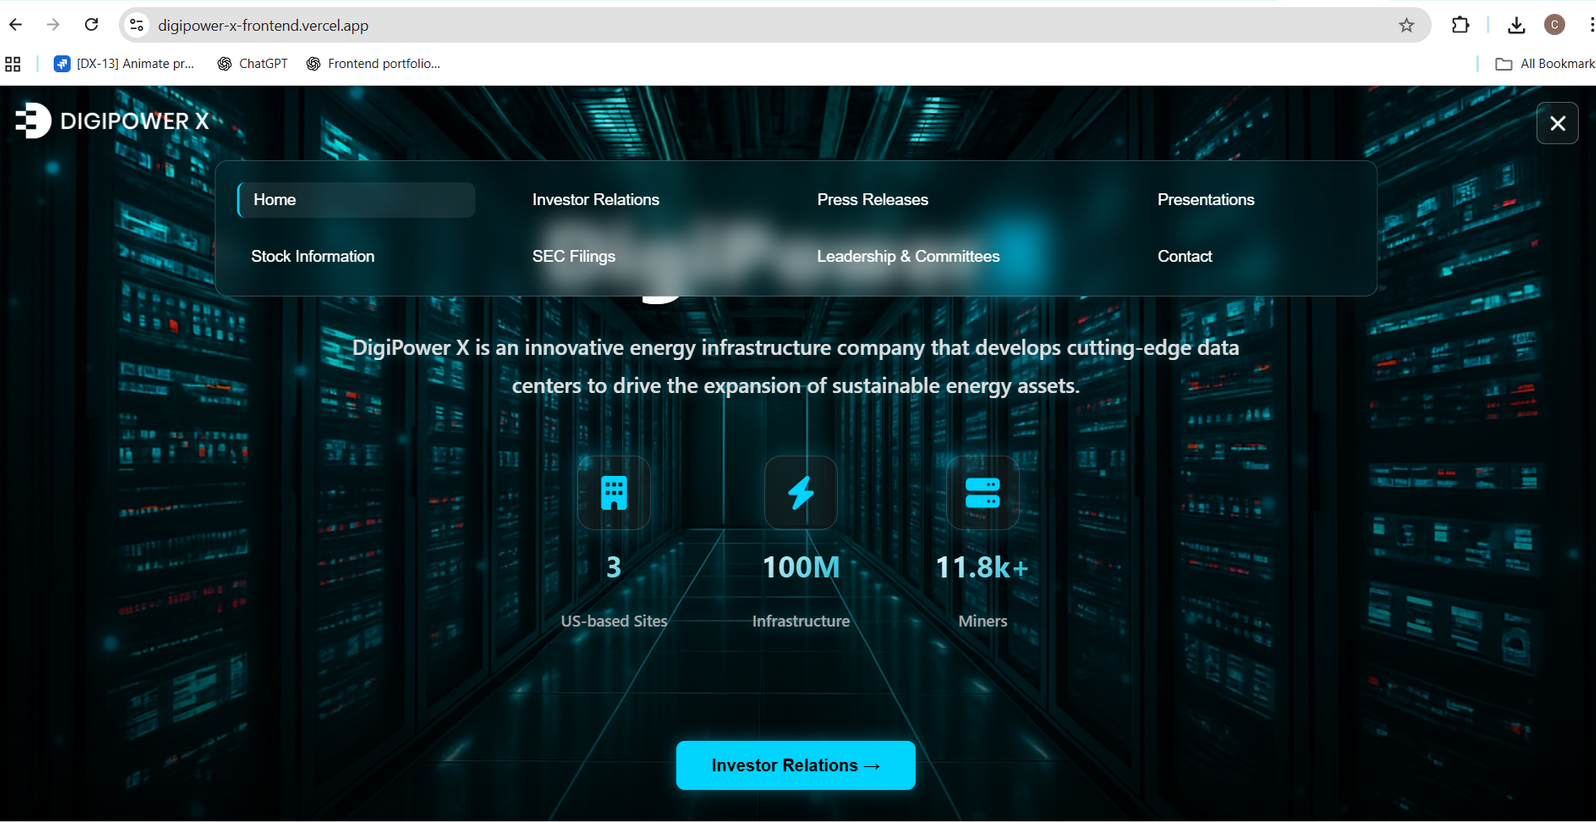The height and width of the screenshot is (822, 1596).
Task: Open the DX-13 Animate bookmark
Action: [124, 64]
